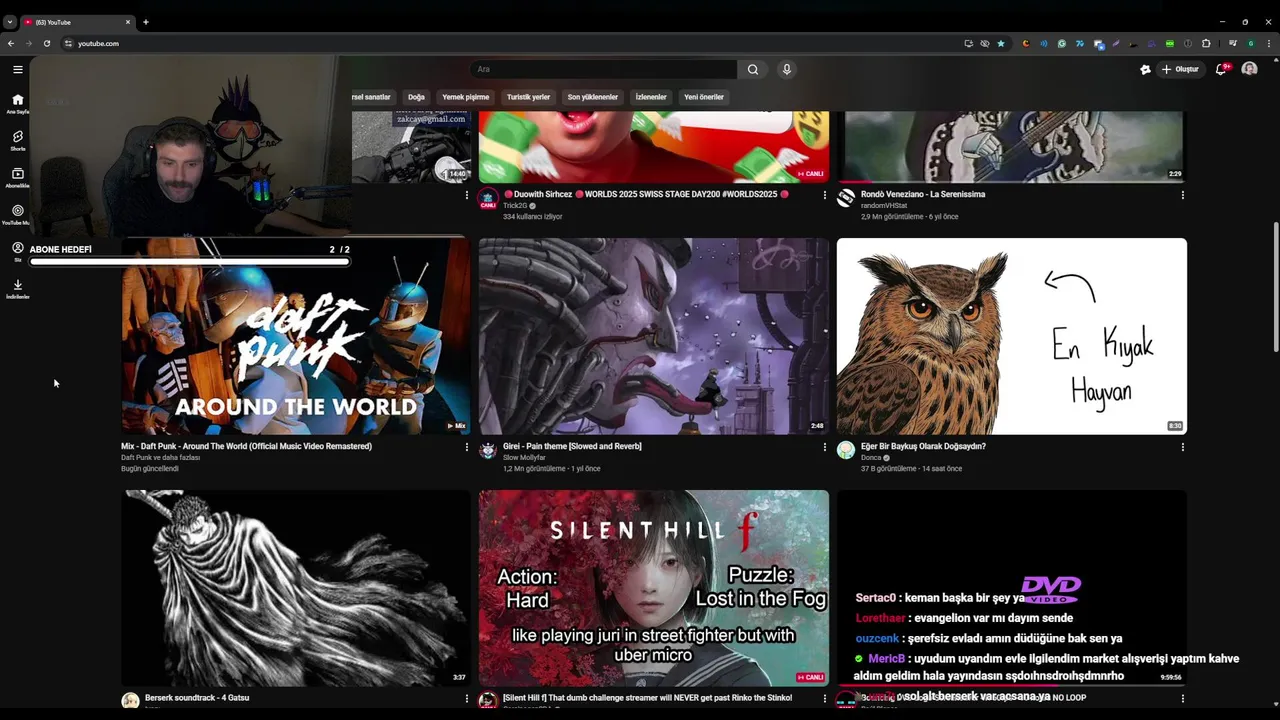
Task: Open YouTube Music sidebar icon
Action: tap(17, 214)
